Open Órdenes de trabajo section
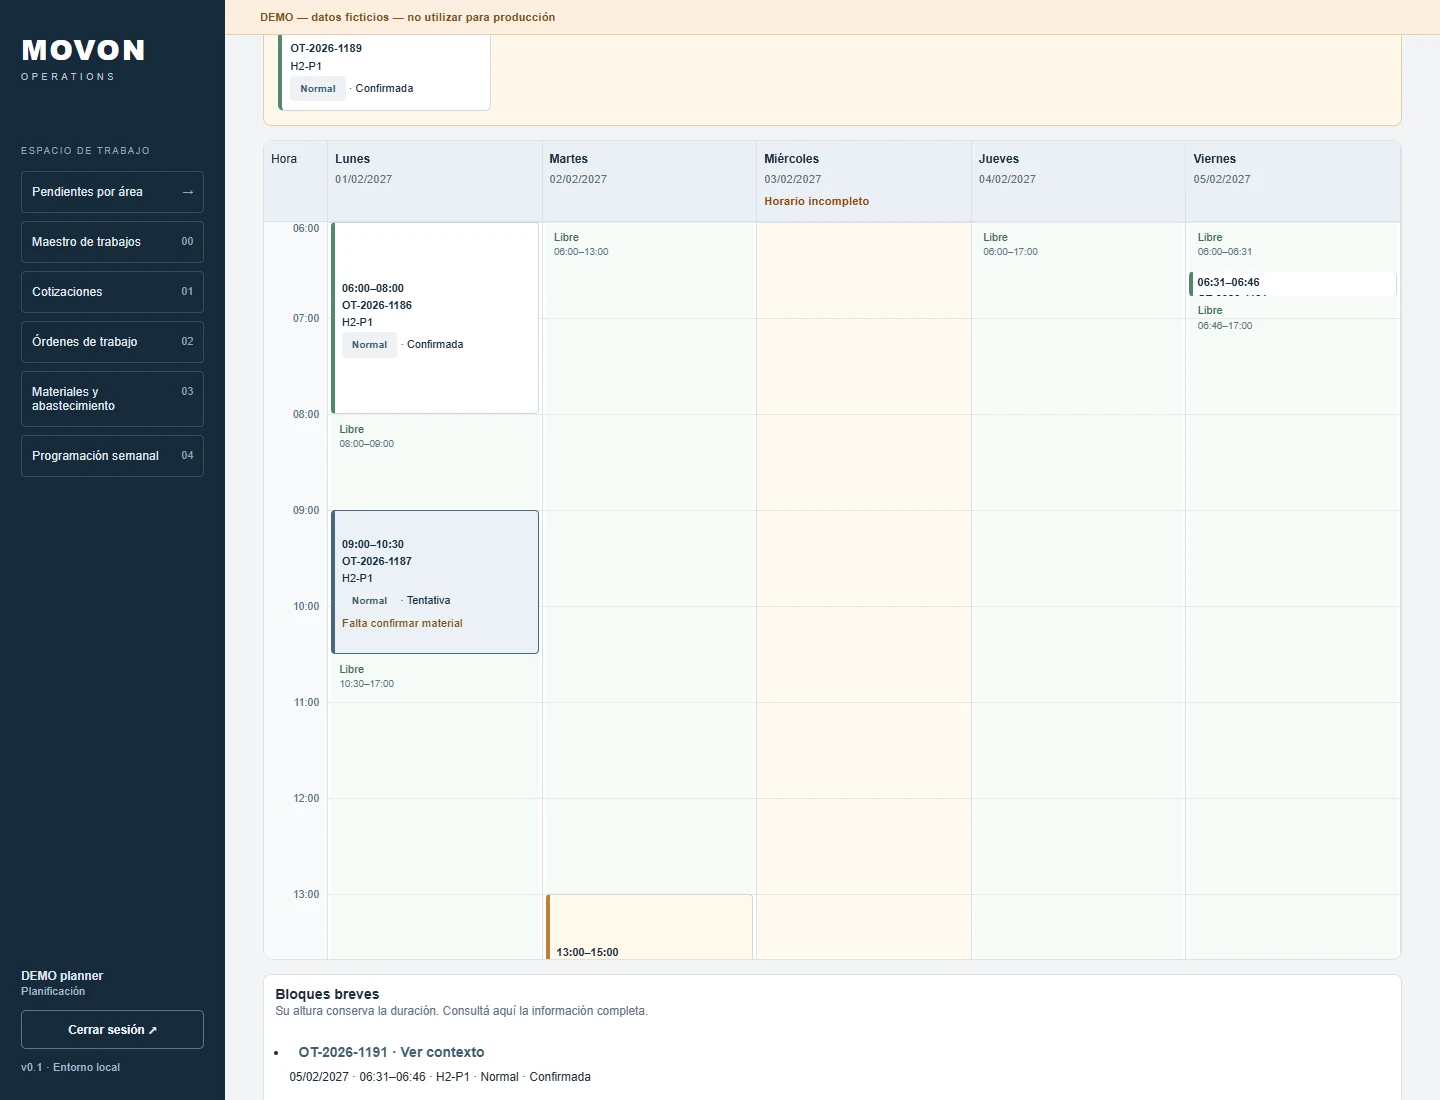 pyautogui.click(x=112, y=342)
